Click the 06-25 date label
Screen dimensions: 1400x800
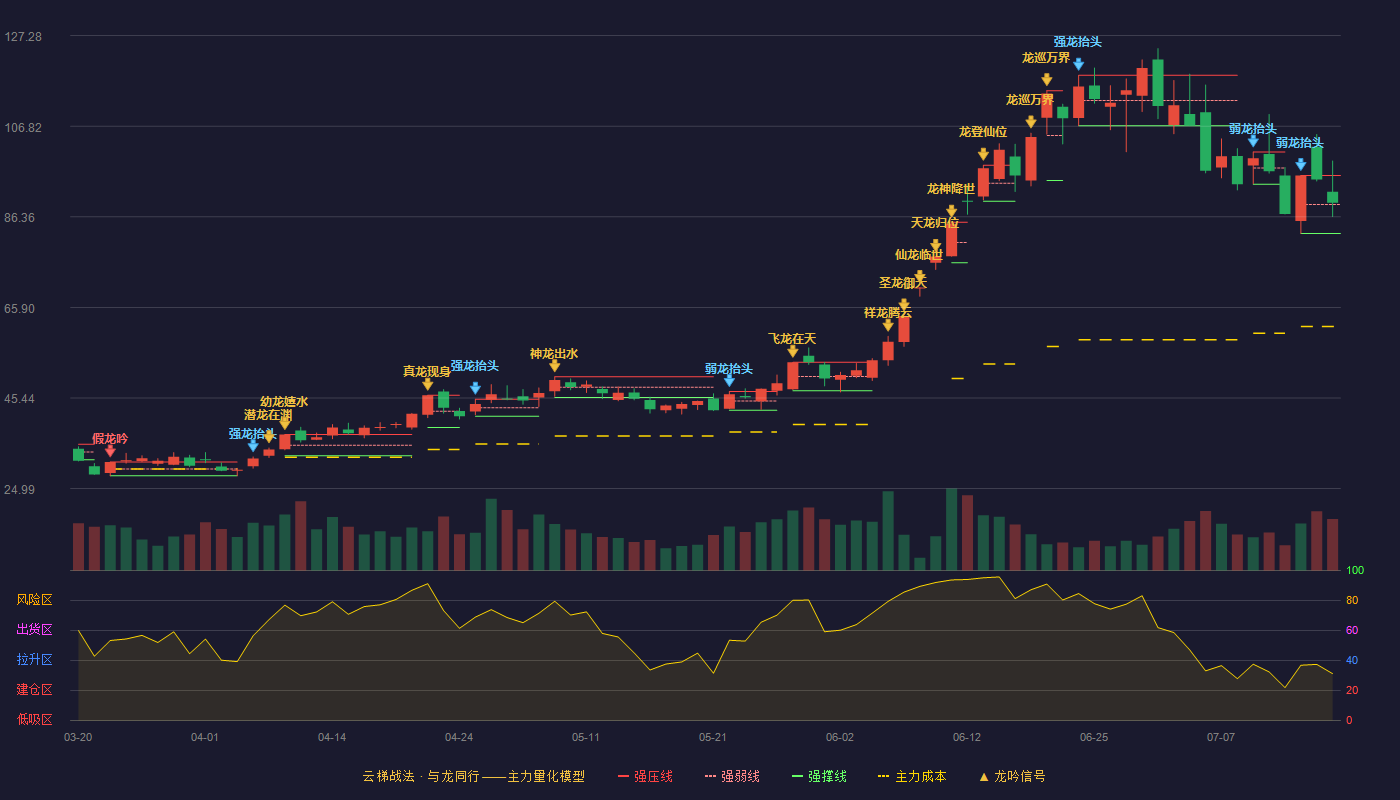coord(1094,737)
